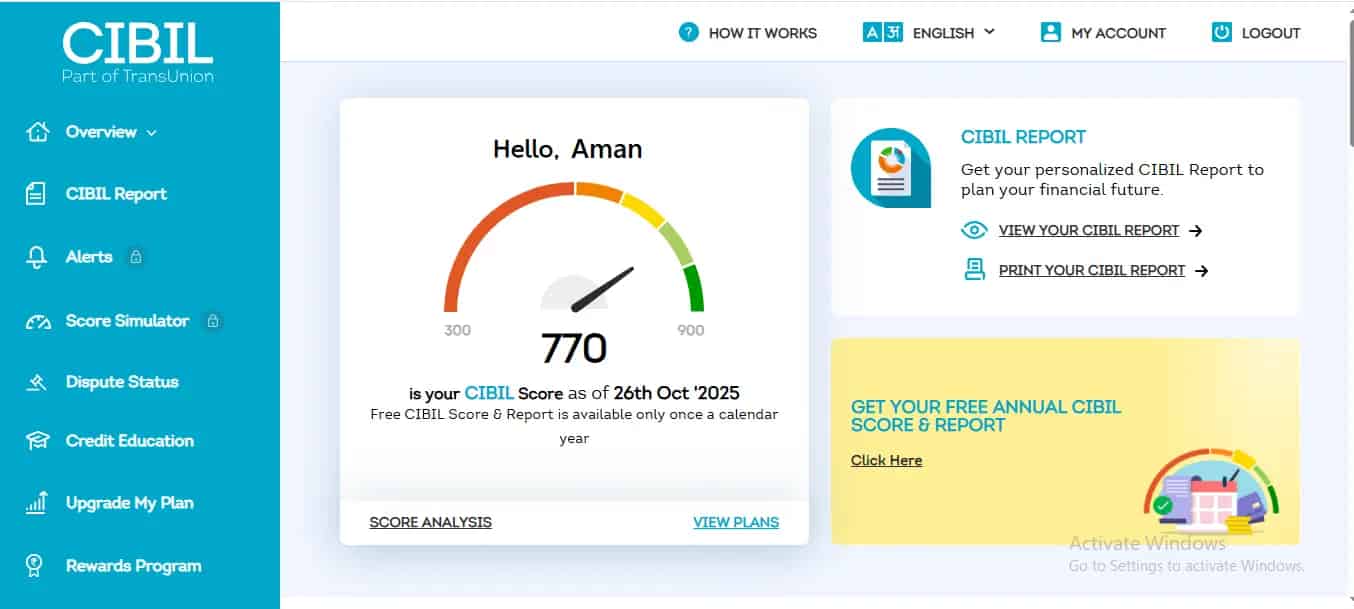Click the Score Simulator gauge icon
The height and width of the screenshot is (609, 1354).
click(37, 321)
